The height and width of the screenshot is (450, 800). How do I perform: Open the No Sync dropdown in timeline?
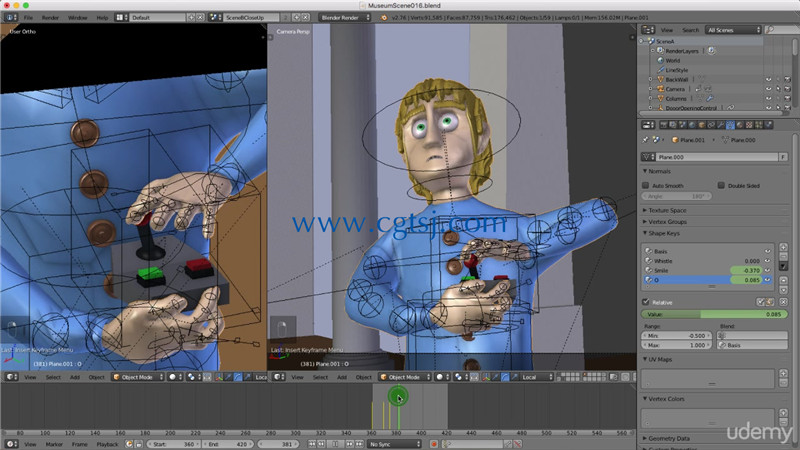(x=394, y=444)
